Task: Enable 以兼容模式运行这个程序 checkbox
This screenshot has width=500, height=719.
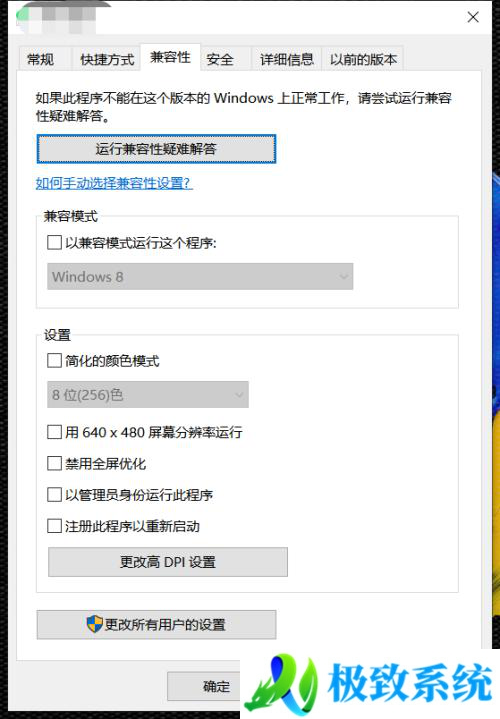Action: (x=55, y=242)
